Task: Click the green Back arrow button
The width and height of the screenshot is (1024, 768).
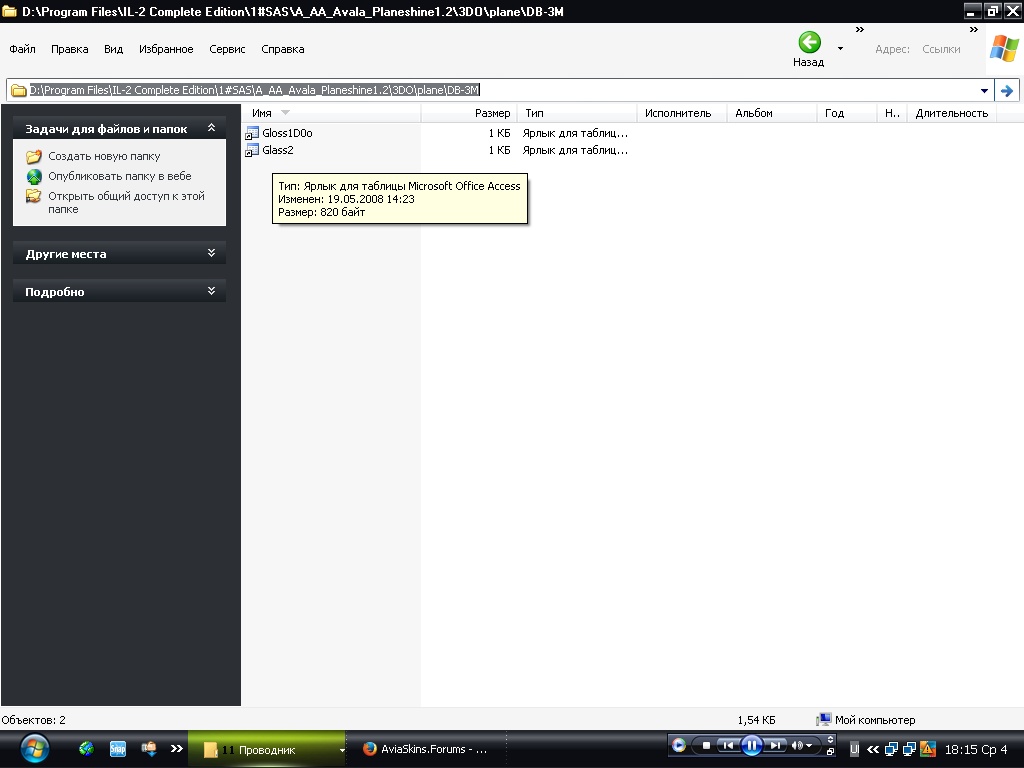Action: point(809,42)
